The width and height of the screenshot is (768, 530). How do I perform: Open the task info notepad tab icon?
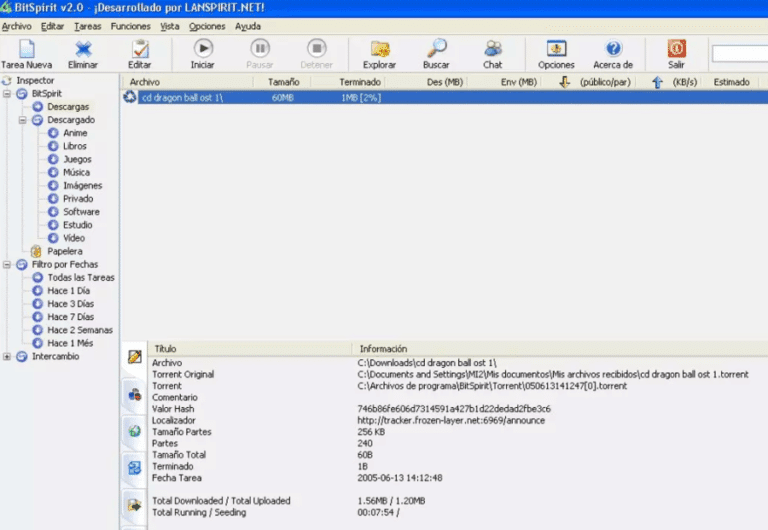point(135,357)
